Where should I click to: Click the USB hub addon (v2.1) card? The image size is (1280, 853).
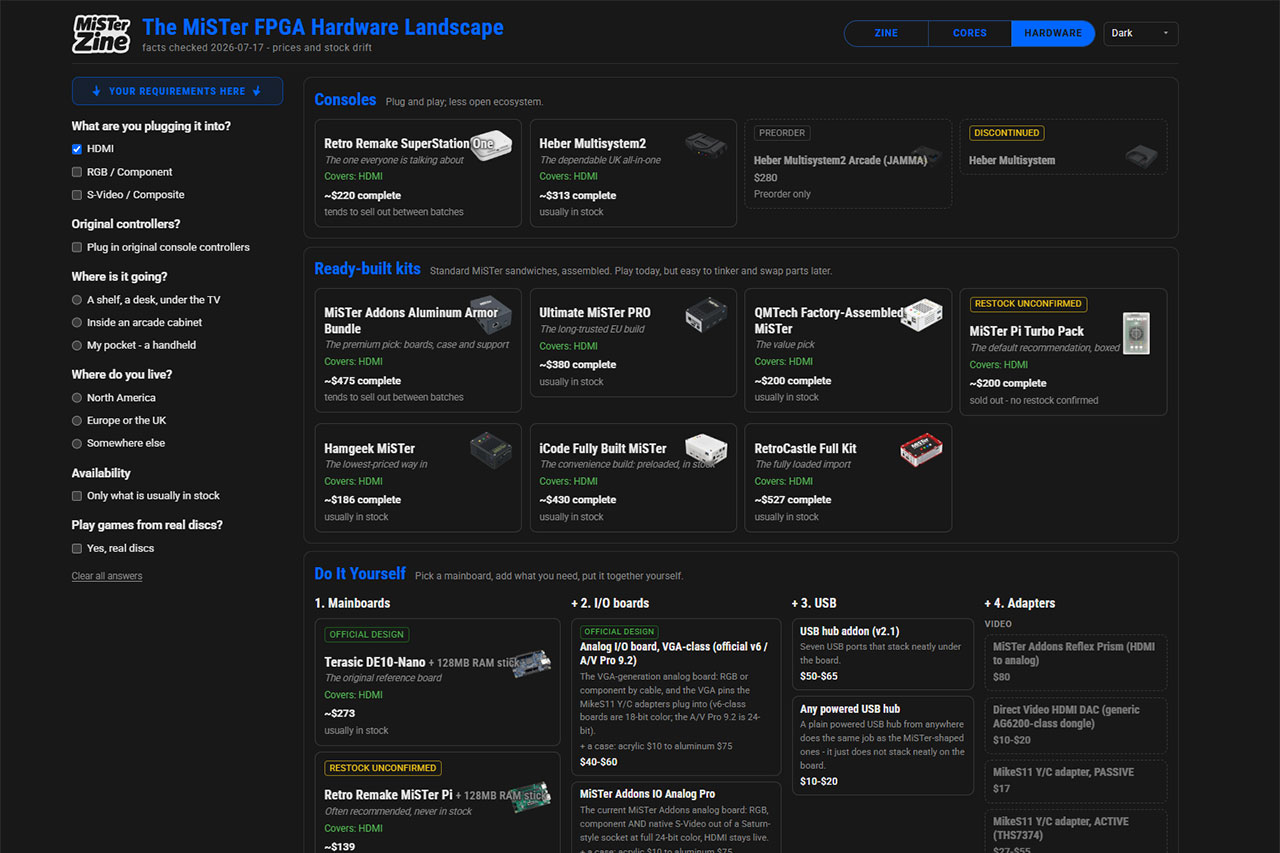883,654
